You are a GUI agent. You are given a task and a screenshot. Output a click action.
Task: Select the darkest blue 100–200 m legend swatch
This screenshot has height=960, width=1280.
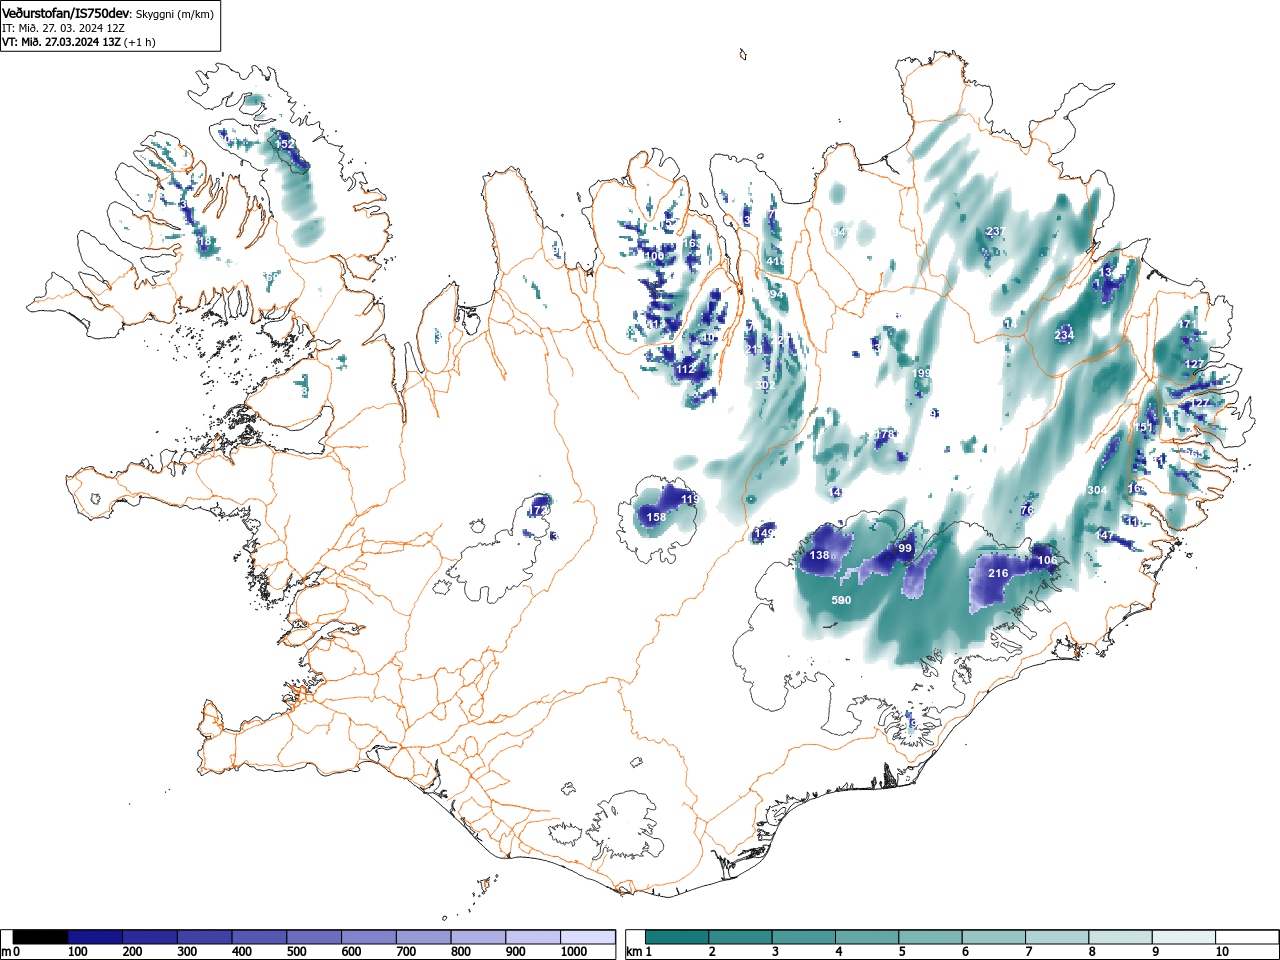coord(95,937)
